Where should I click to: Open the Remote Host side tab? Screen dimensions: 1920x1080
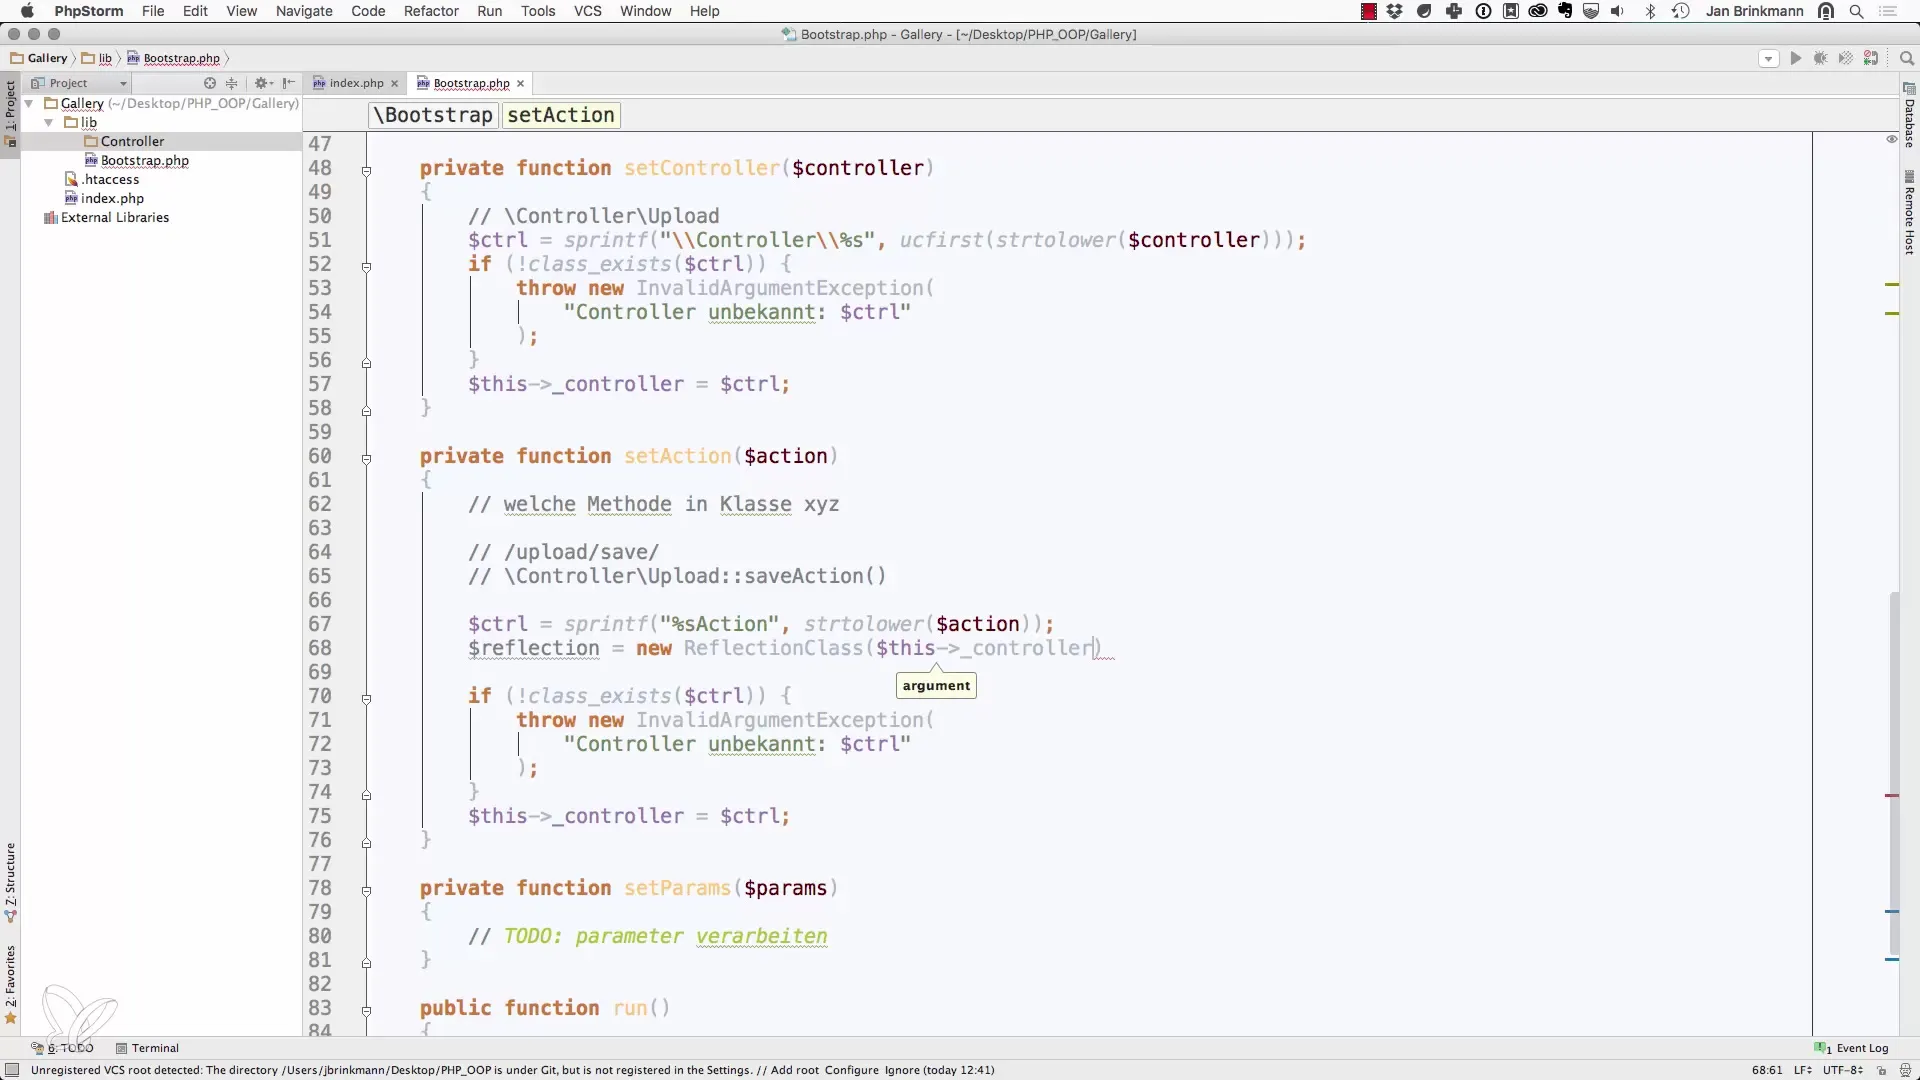[1909, 213]
